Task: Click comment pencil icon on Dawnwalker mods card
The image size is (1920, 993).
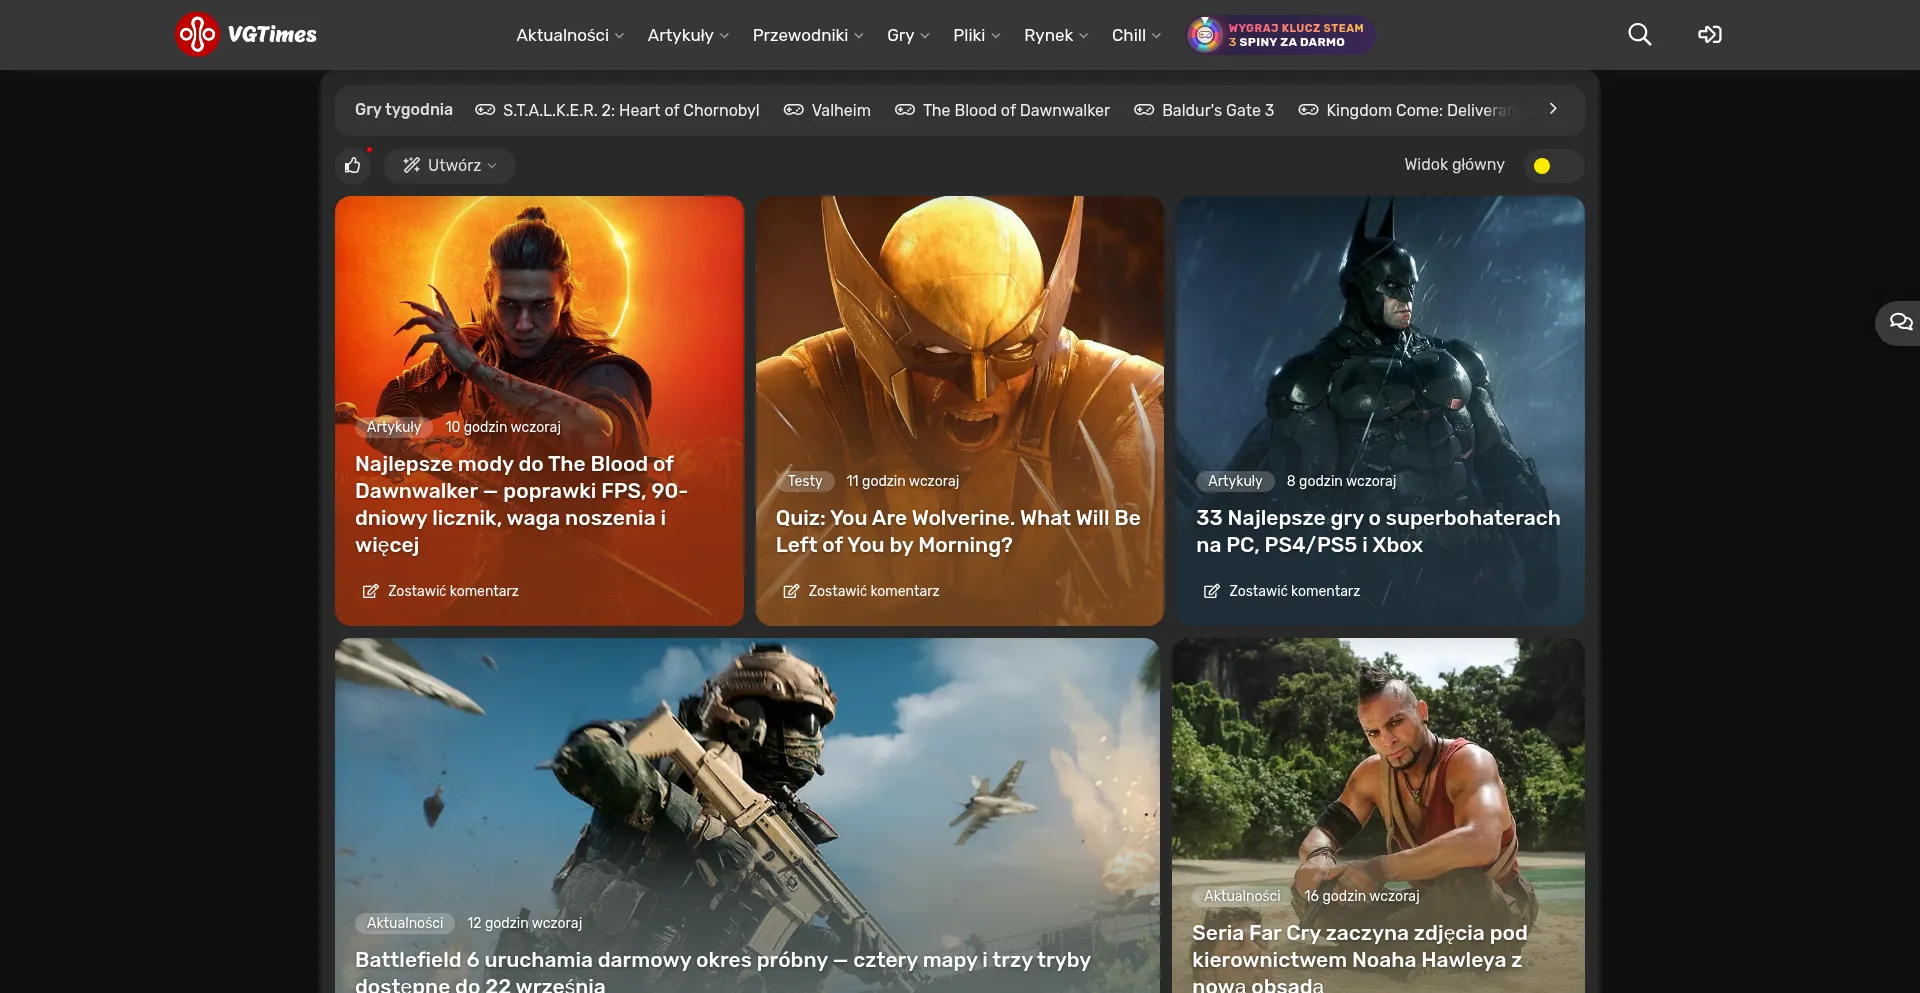Action: 370,591
